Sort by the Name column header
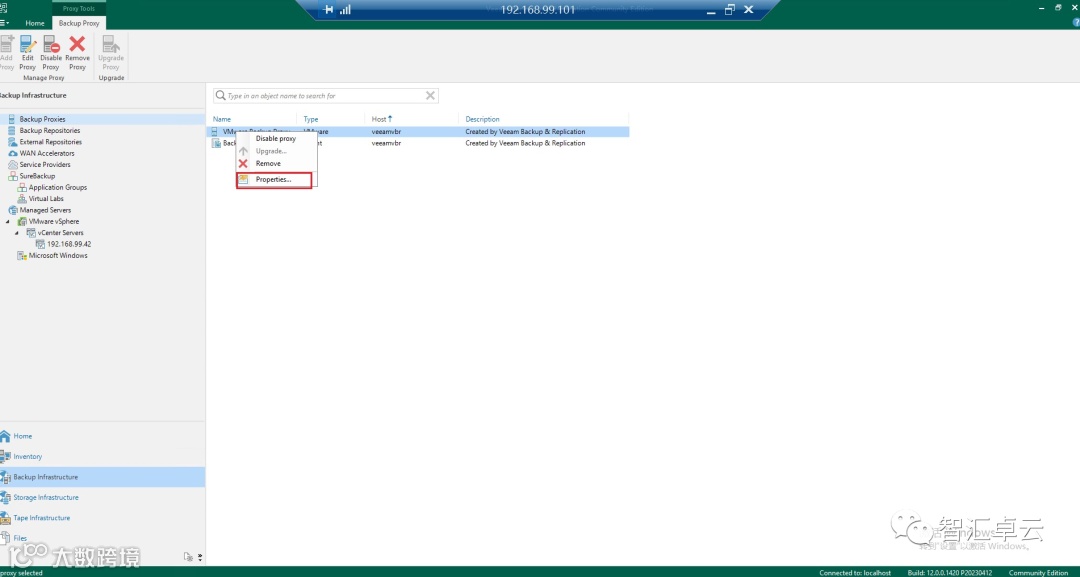 pos(222,119)
